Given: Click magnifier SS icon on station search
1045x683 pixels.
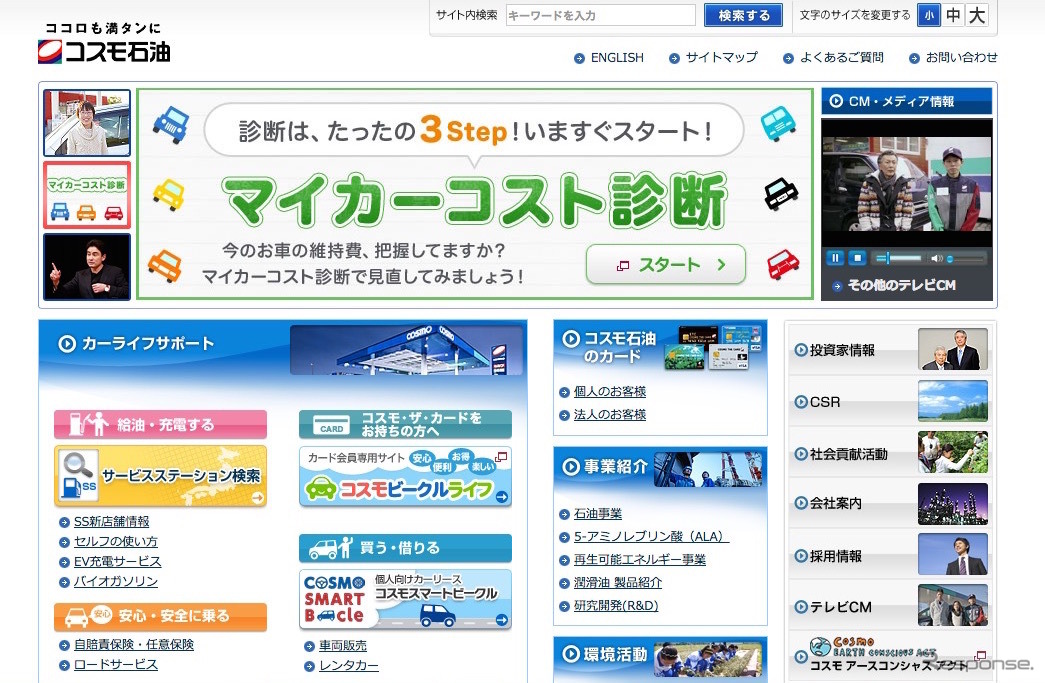Looking at the screenshot, I should point(79,476).
